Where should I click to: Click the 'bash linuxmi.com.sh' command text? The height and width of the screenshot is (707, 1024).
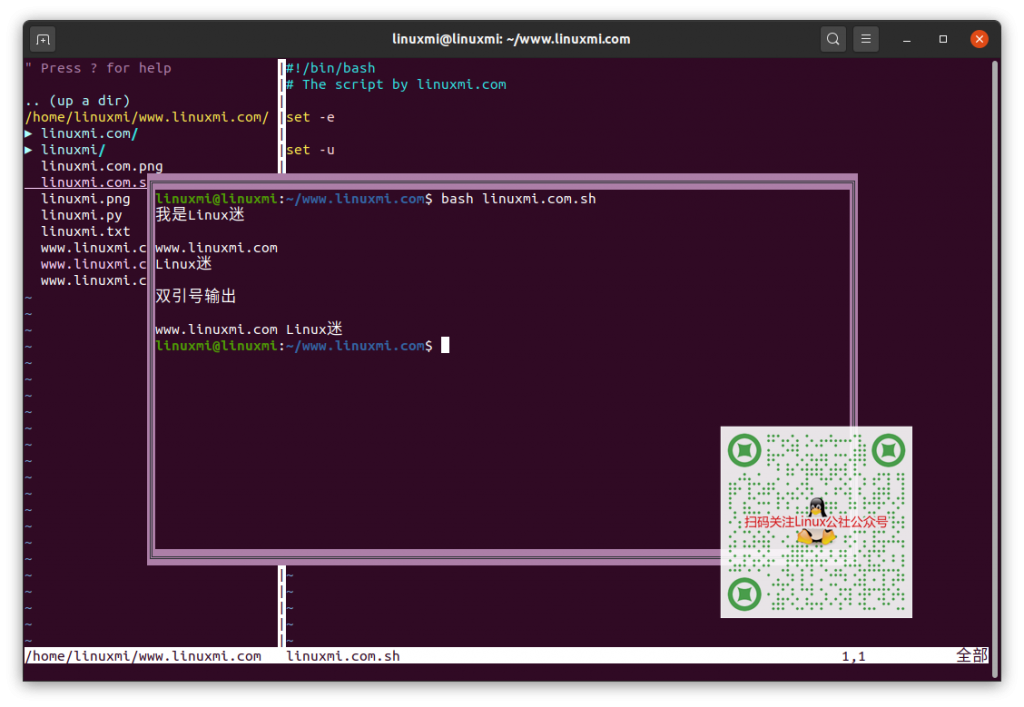point(519,198)
